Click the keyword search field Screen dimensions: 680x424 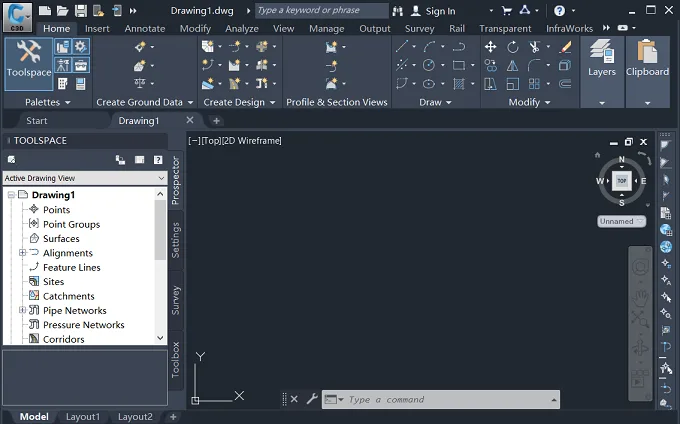(322, 10)
